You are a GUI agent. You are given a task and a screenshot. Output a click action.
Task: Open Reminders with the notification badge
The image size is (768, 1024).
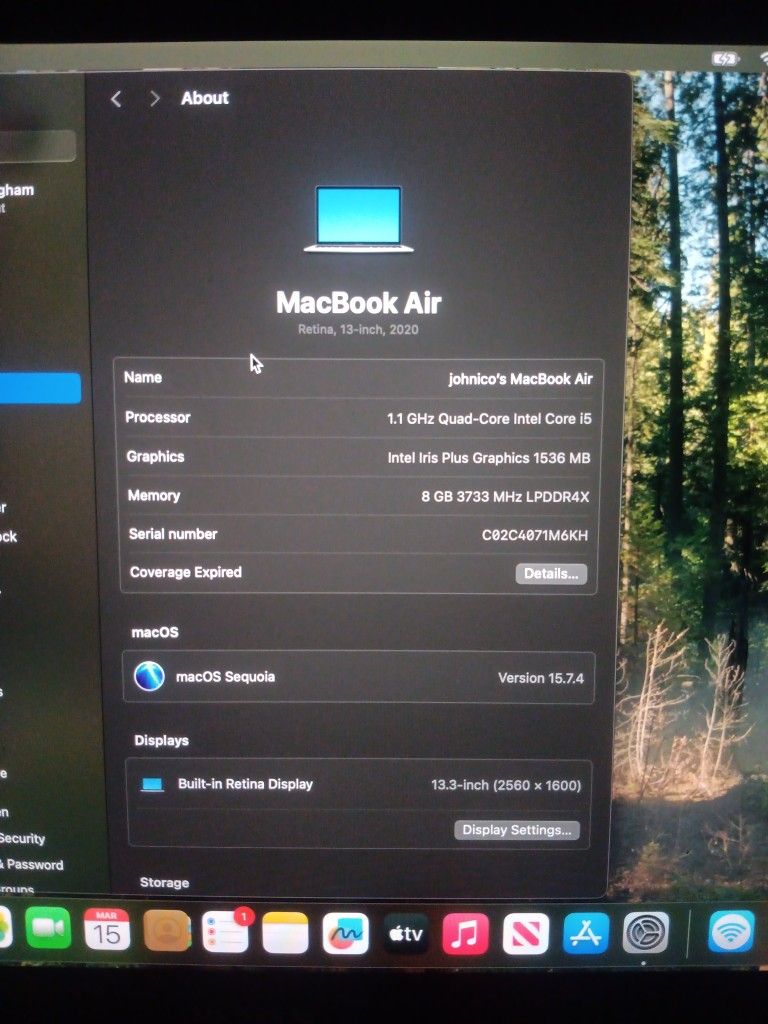225,932
